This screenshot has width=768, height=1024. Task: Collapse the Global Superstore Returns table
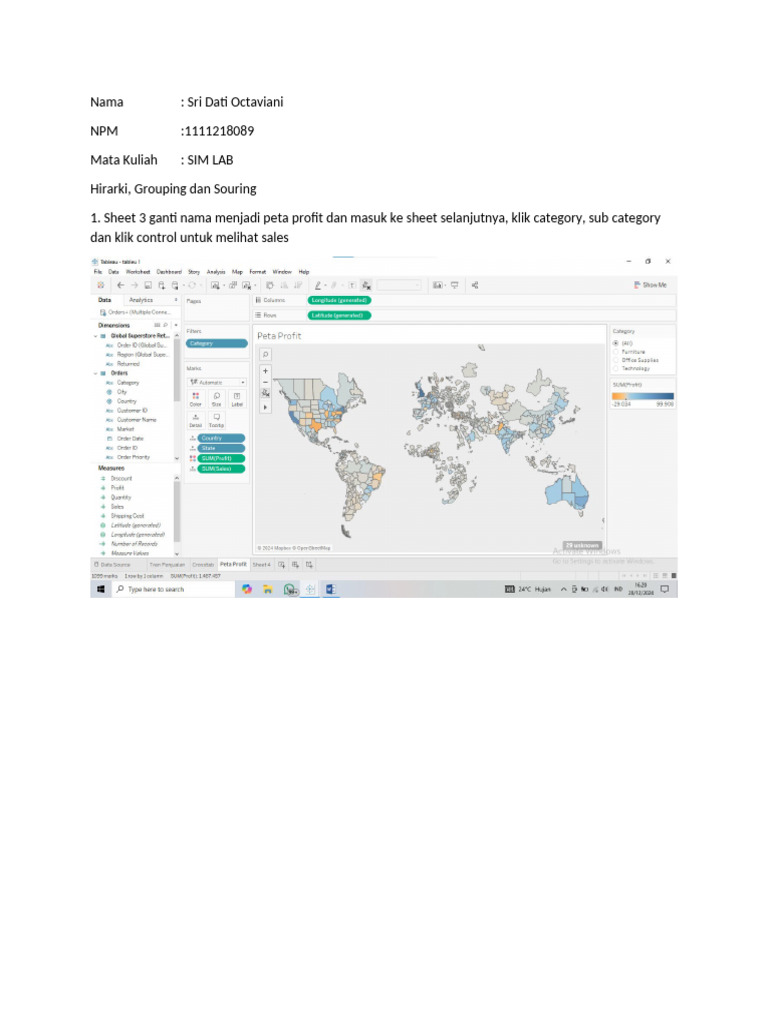tap(95, 336)
